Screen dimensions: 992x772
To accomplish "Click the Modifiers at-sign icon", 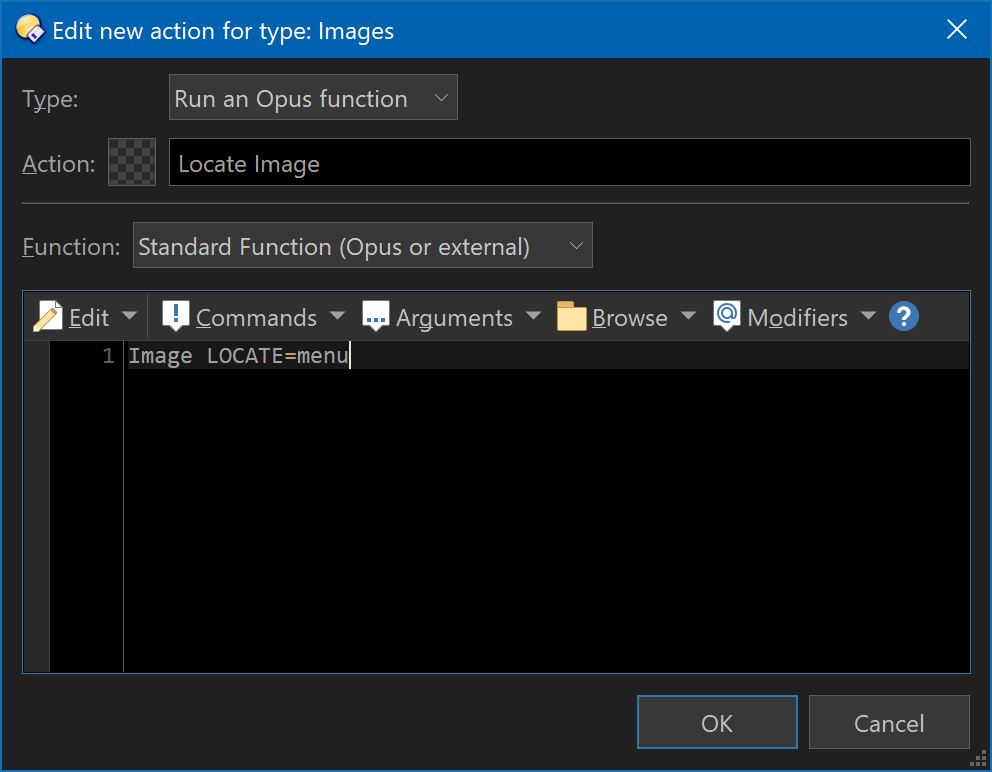I will [727, 316].
